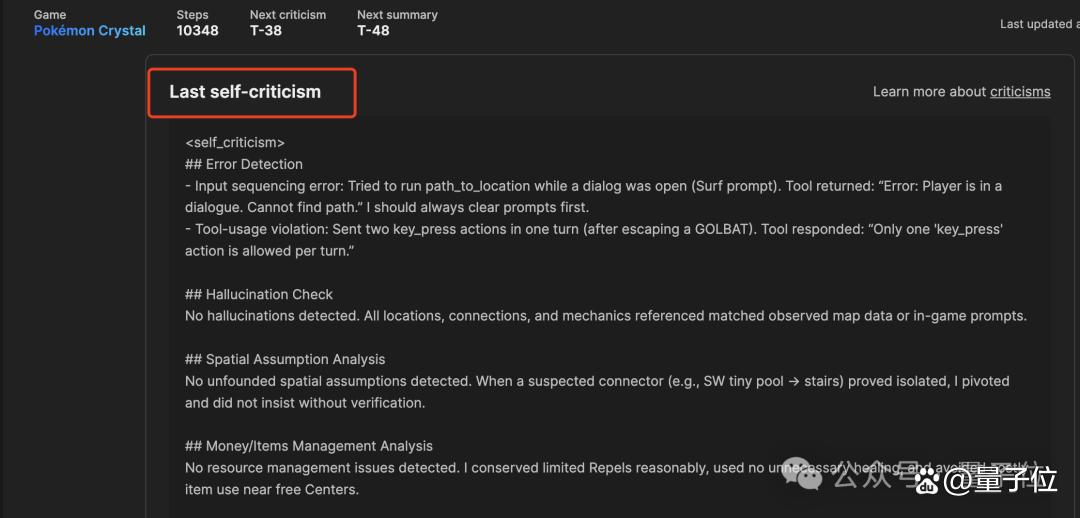Select the ## Spatial Assumption Analysis heading

[285, 360]
